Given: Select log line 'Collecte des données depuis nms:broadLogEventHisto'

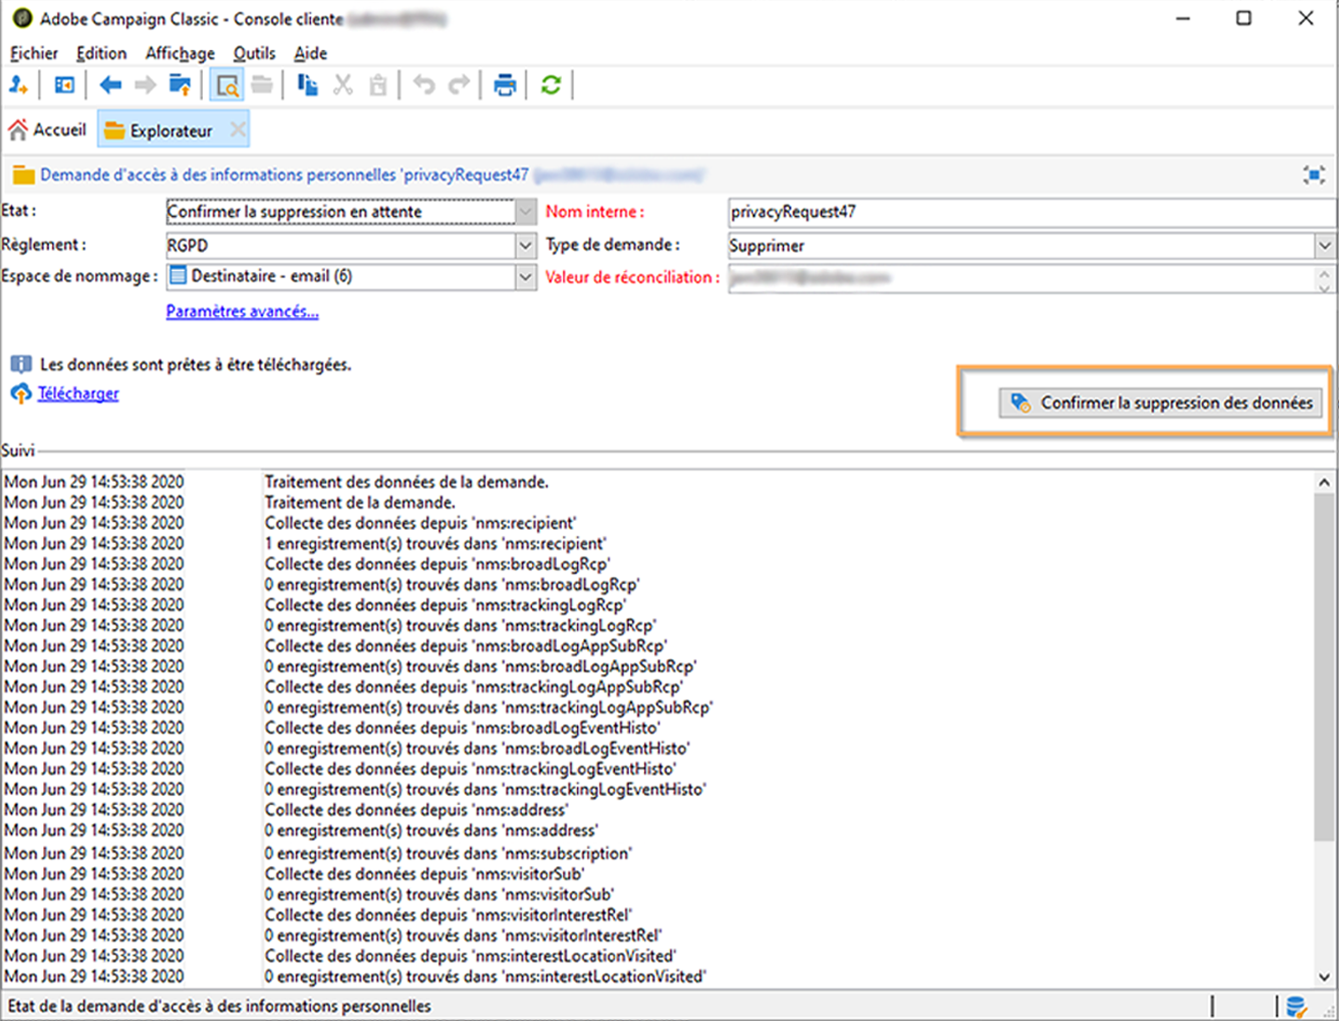Looking at the screenshot, I should coord(462,728).
